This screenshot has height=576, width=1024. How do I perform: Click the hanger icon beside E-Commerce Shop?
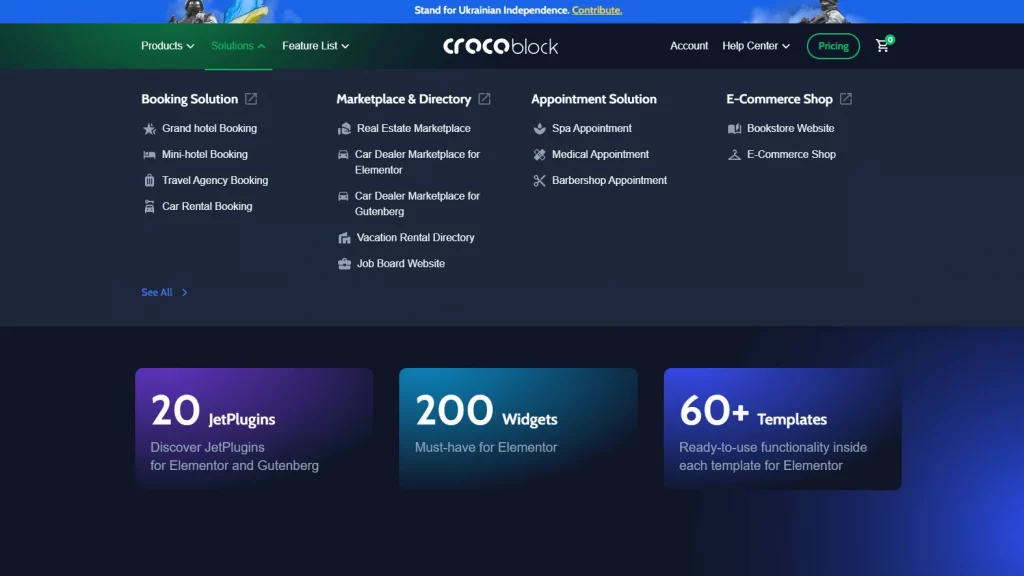[x=735, y=155]
